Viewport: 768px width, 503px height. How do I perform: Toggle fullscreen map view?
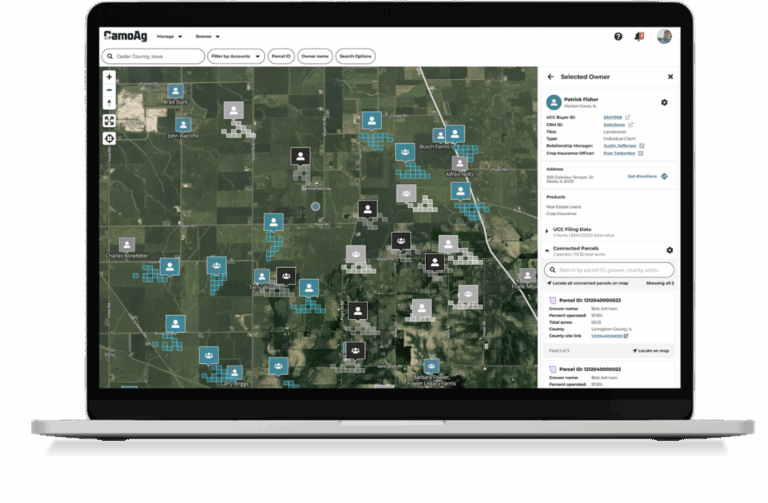[x=110, y=121]
